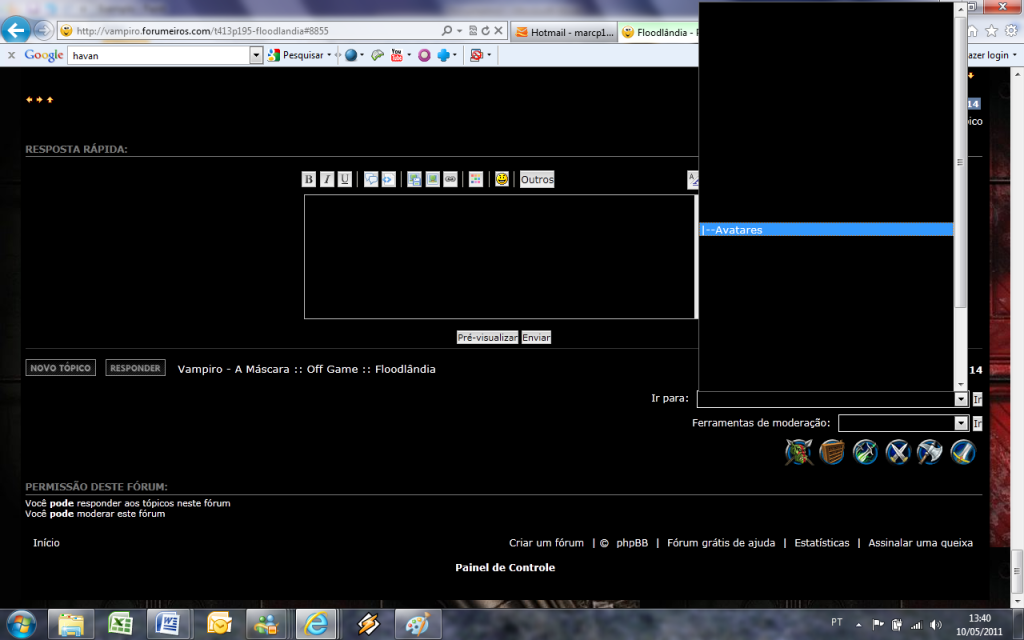This screenshot has height=640, width=1024.
Task: Open the Off Game breadcrumb link
Action: click(332, 369)
